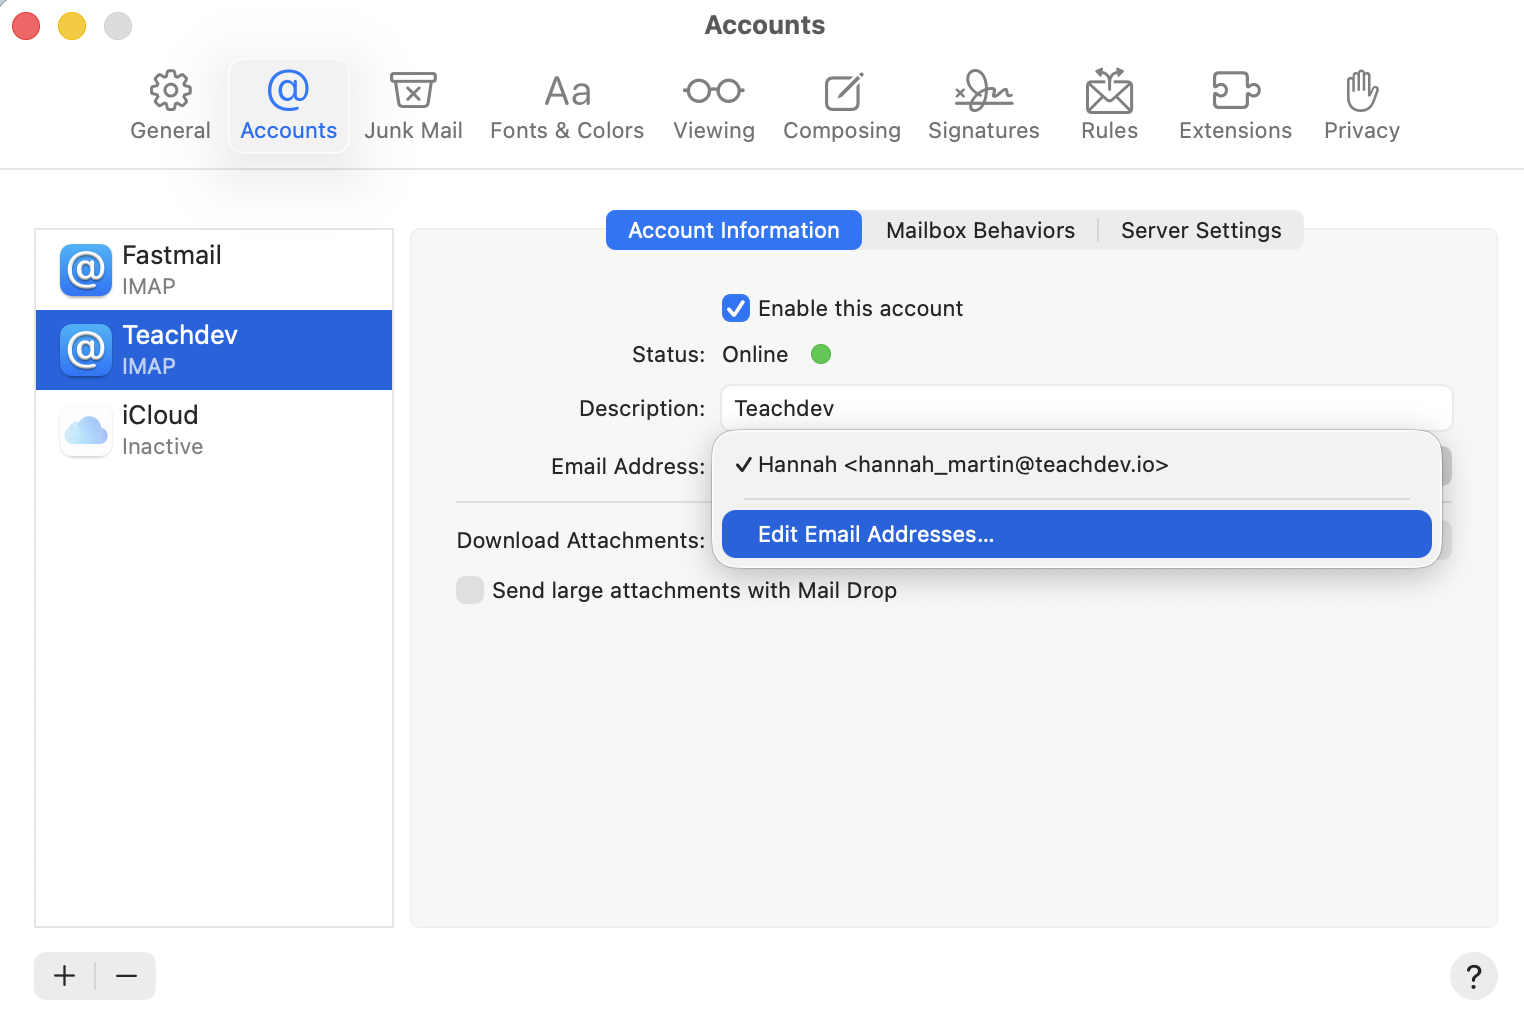Open Composing preferences

842,106
